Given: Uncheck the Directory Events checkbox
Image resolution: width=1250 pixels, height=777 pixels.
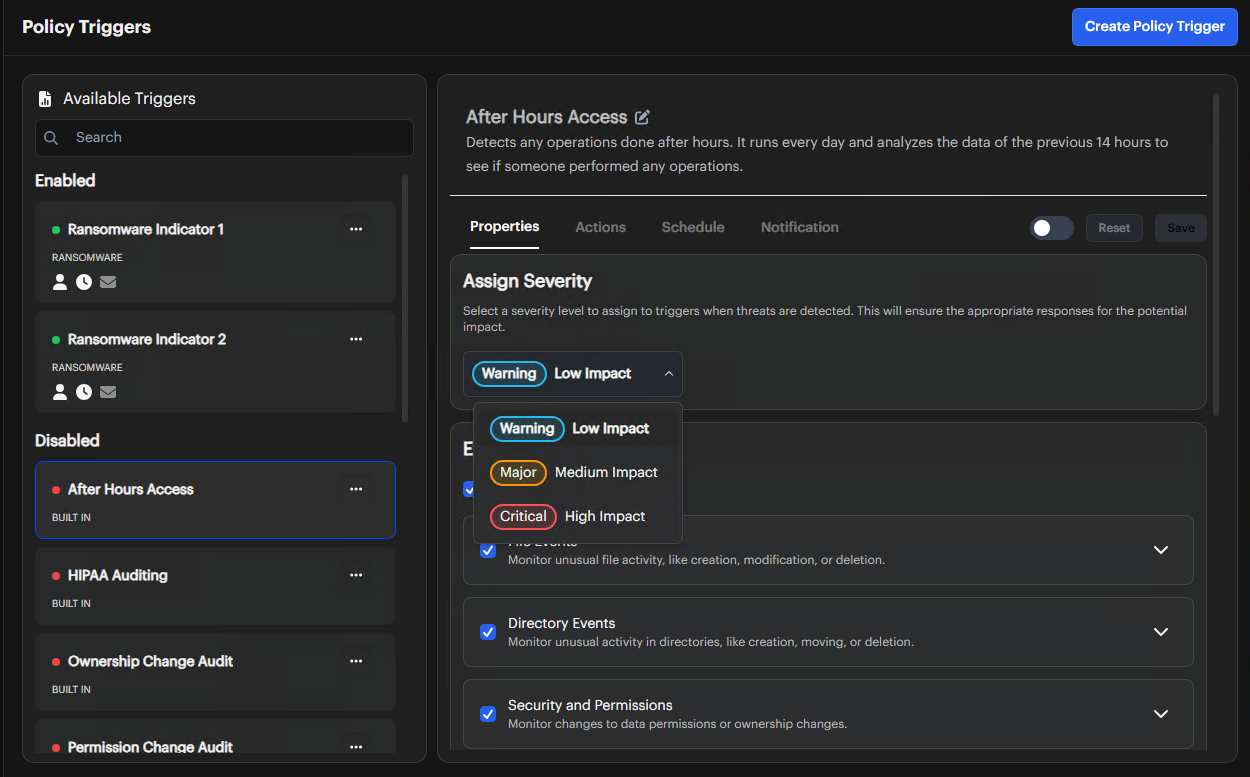Looking at the screenshot, I should coord(488,632).
